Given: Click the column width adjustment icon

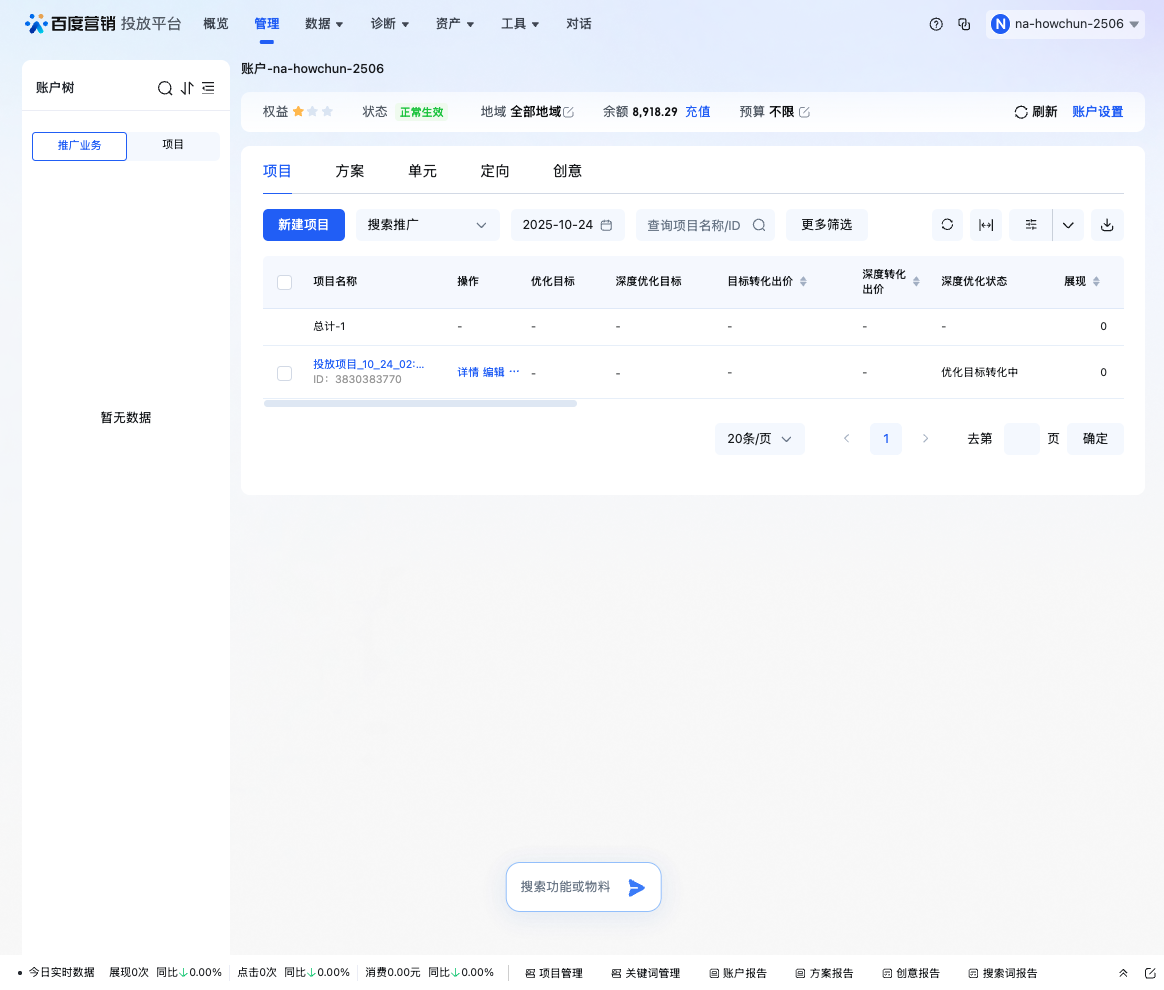Looking at the screenshot, I should tap(986, 225).
